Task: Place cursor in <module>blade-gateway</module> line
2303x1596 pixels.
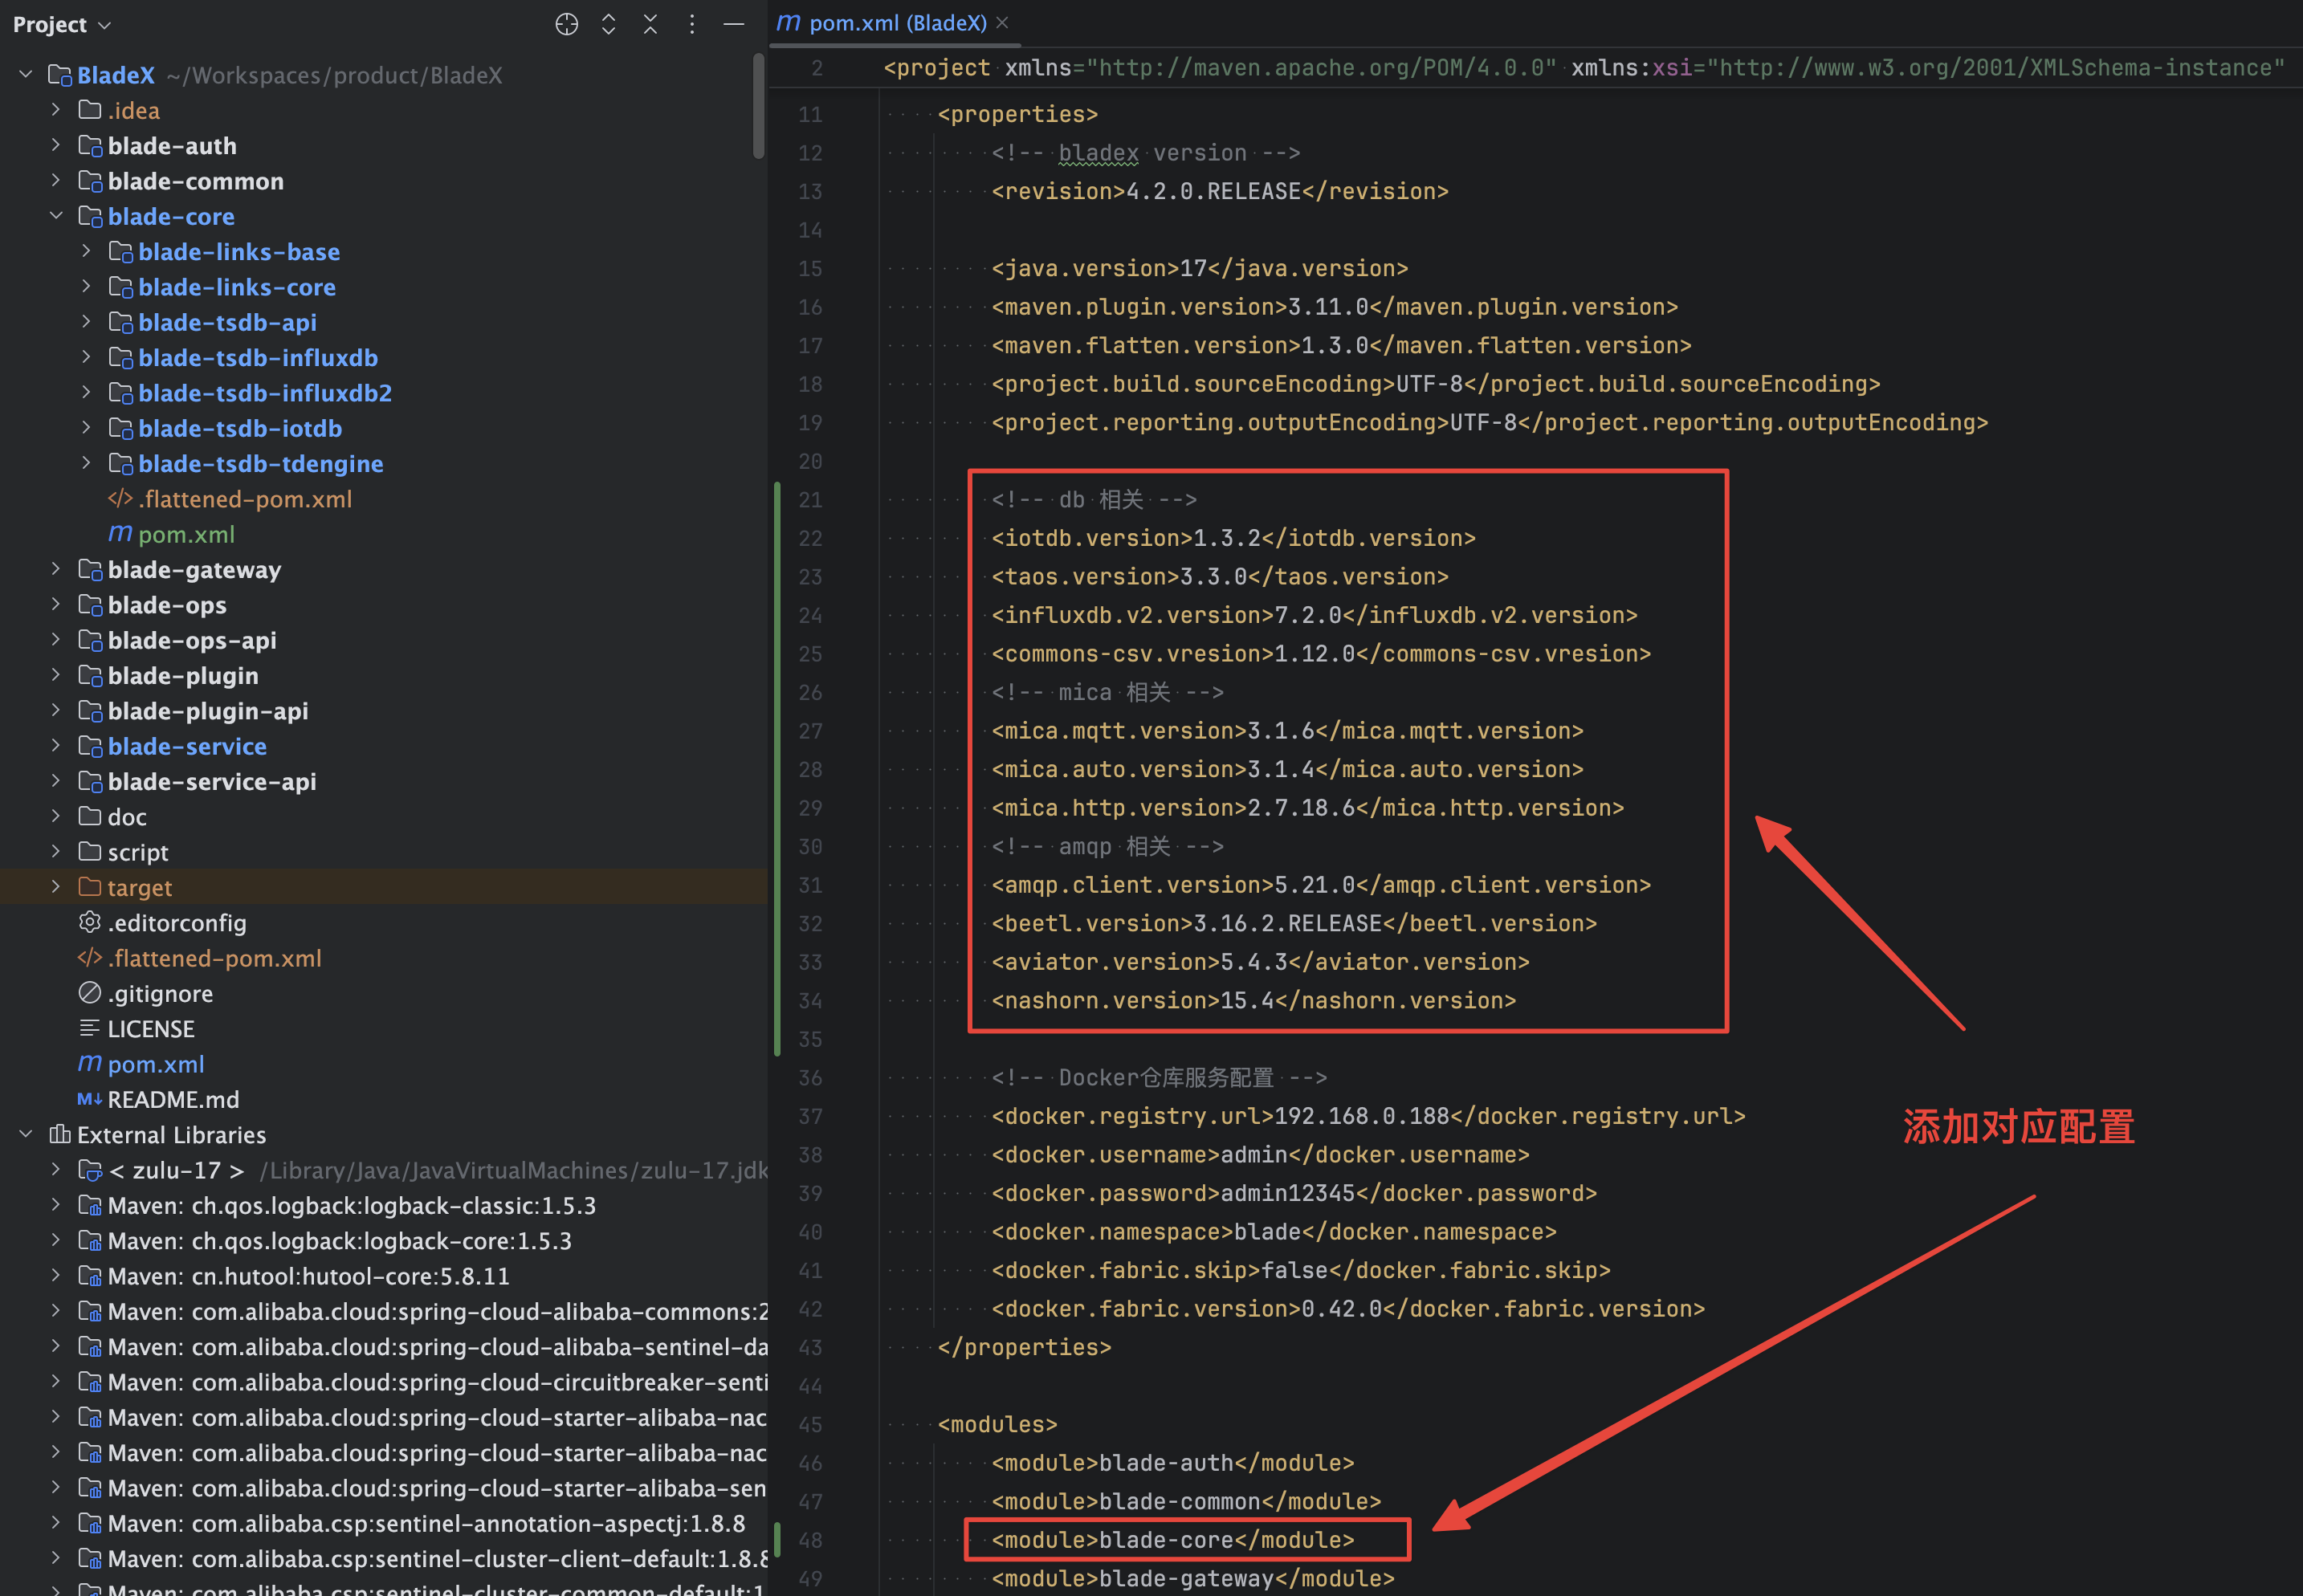Action: click(1193, 1578)
